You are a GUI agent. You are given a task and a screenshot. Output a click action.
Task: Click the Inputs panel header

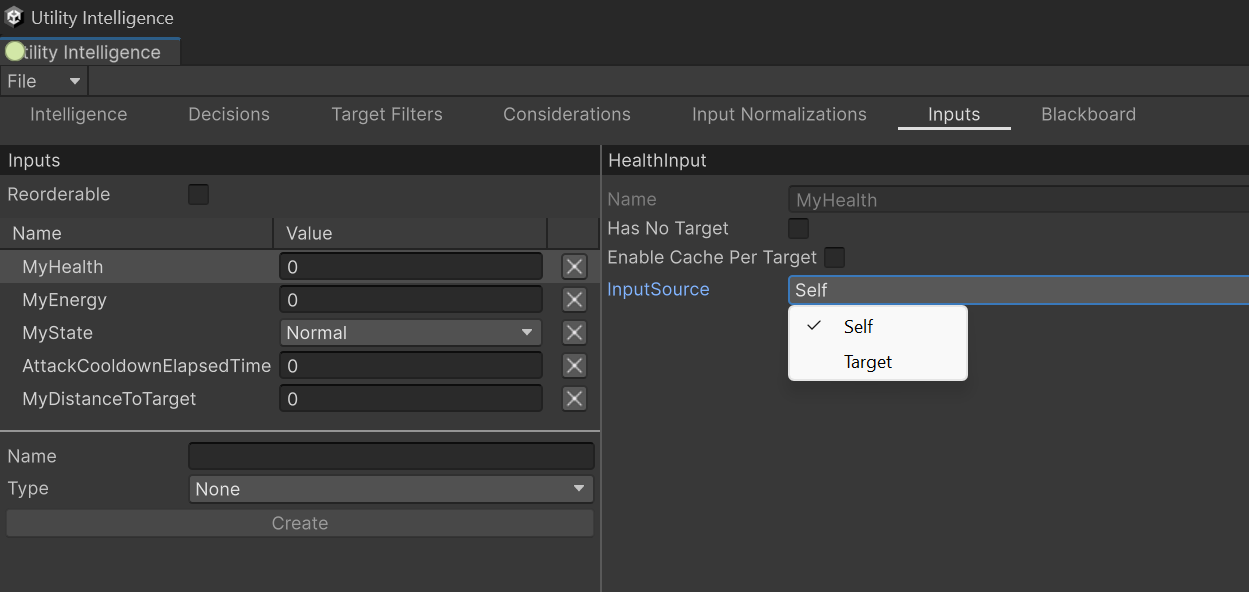(300, 160)
